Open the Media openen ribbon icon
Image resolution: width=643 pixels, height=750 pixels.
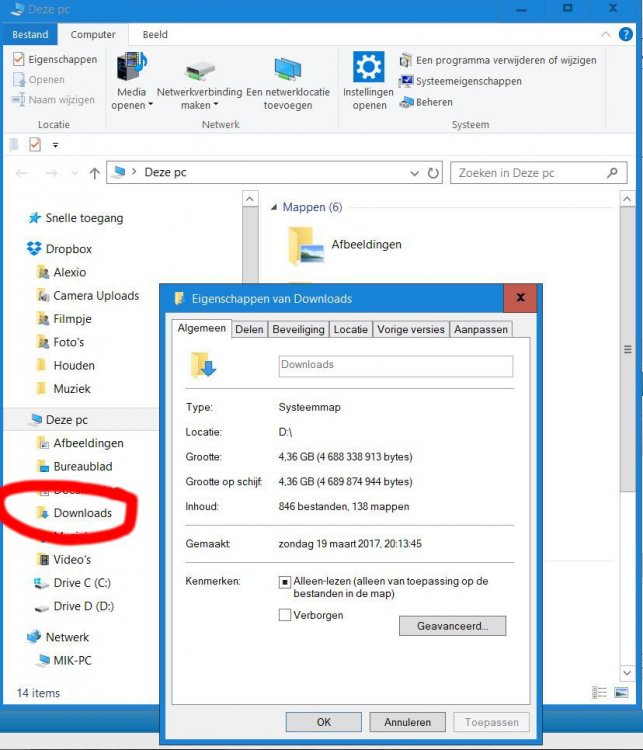pos(131,69)
